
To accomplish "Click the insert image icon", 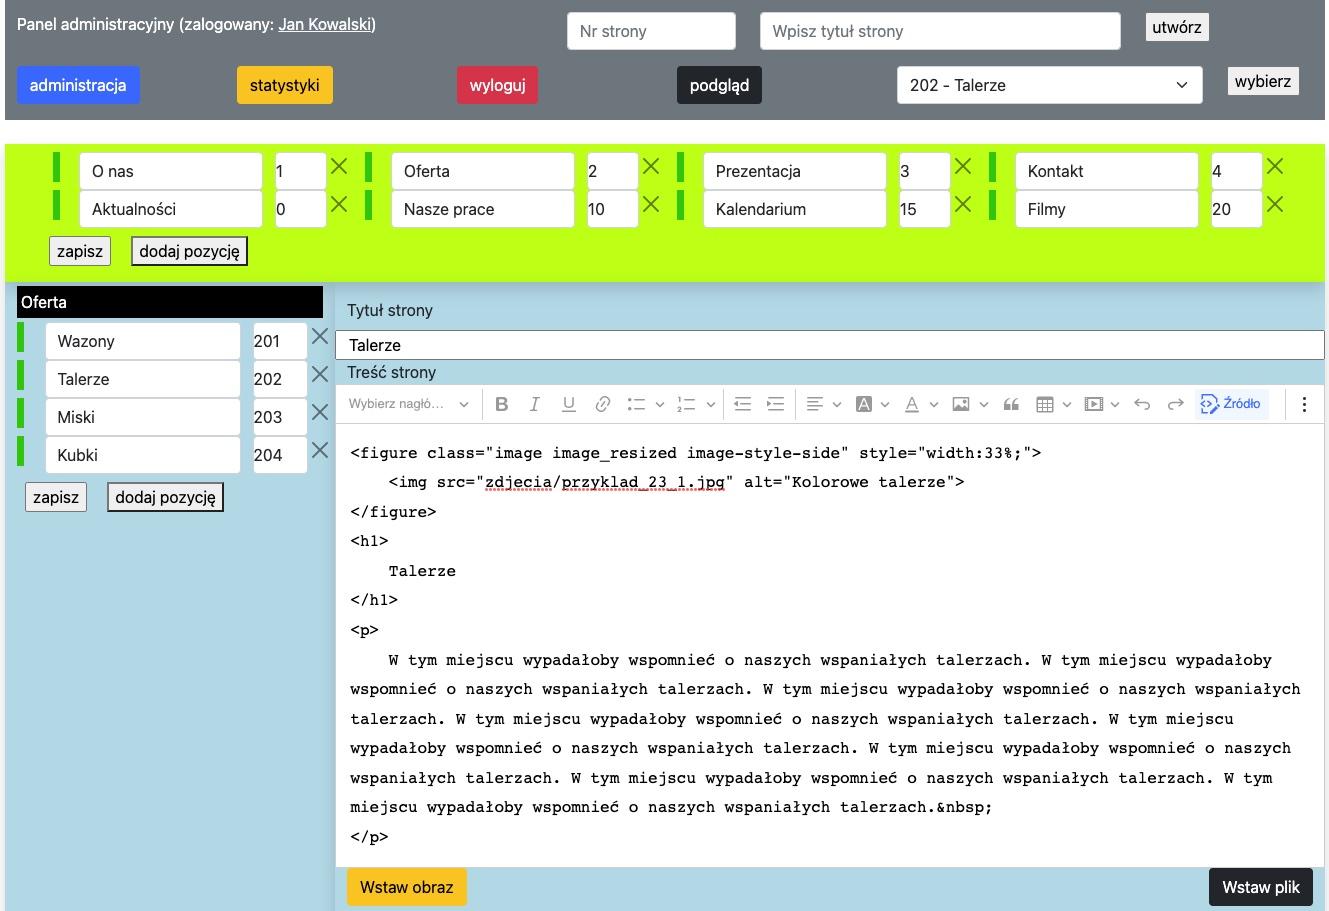I will pos(961,404).
